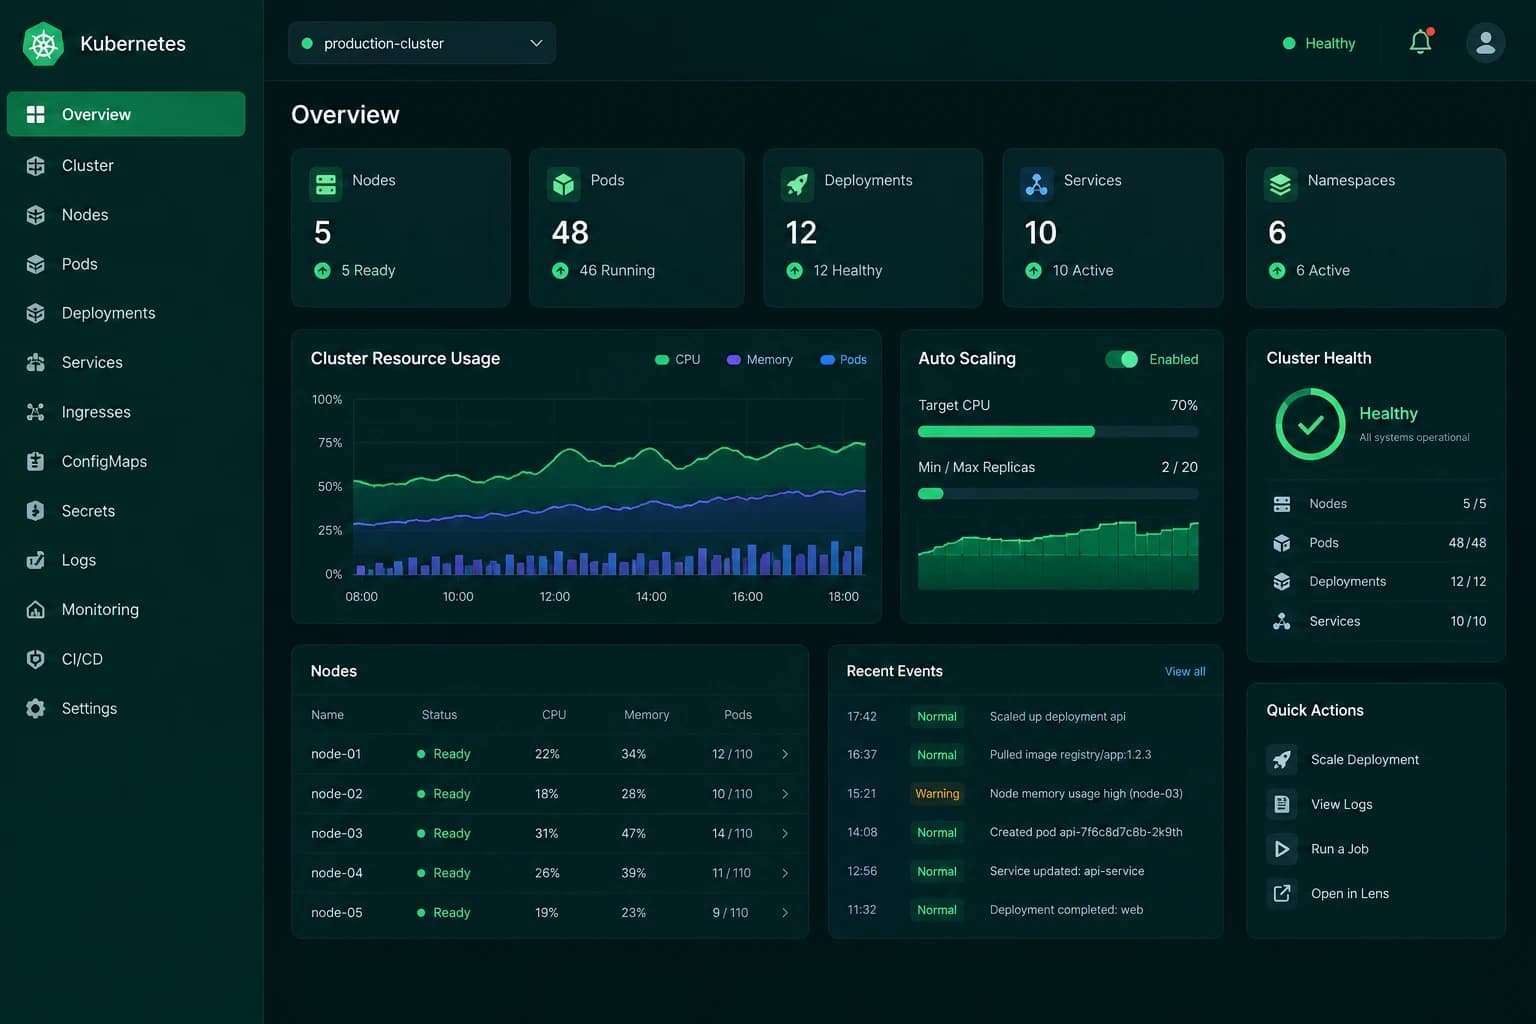
Task: Click the Namespaces card layers icon
Action: (x=1280, y=184)
